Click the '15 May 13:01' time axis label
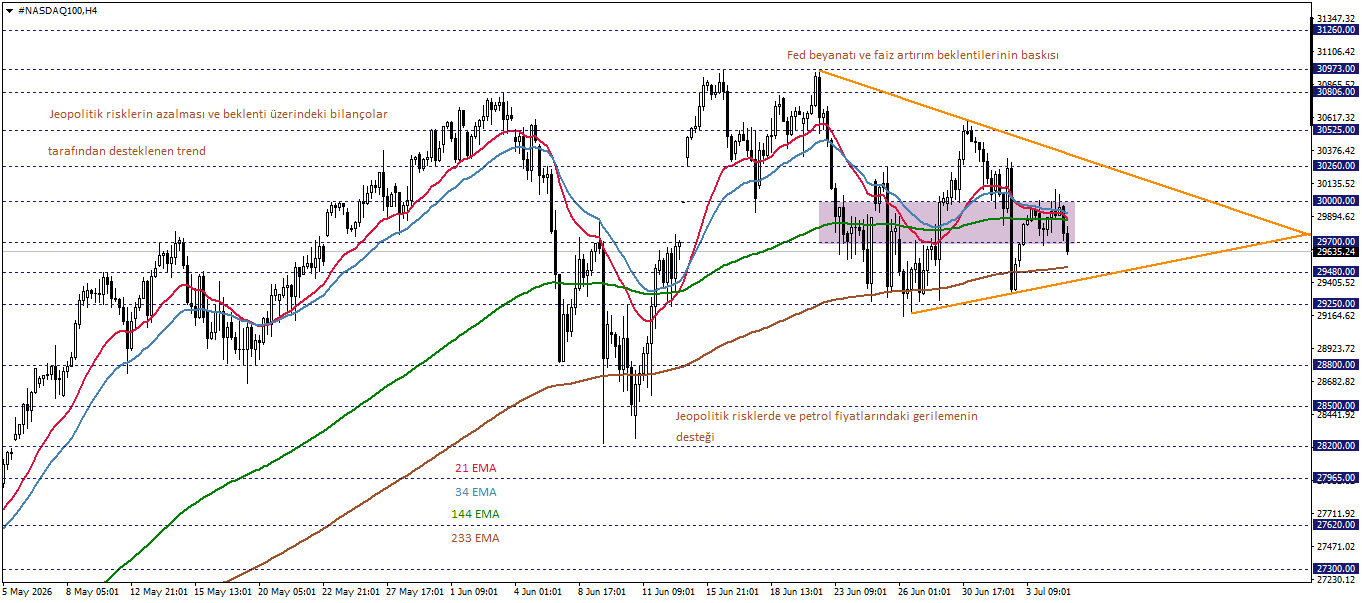1362x603 pixels. point(222,591)
